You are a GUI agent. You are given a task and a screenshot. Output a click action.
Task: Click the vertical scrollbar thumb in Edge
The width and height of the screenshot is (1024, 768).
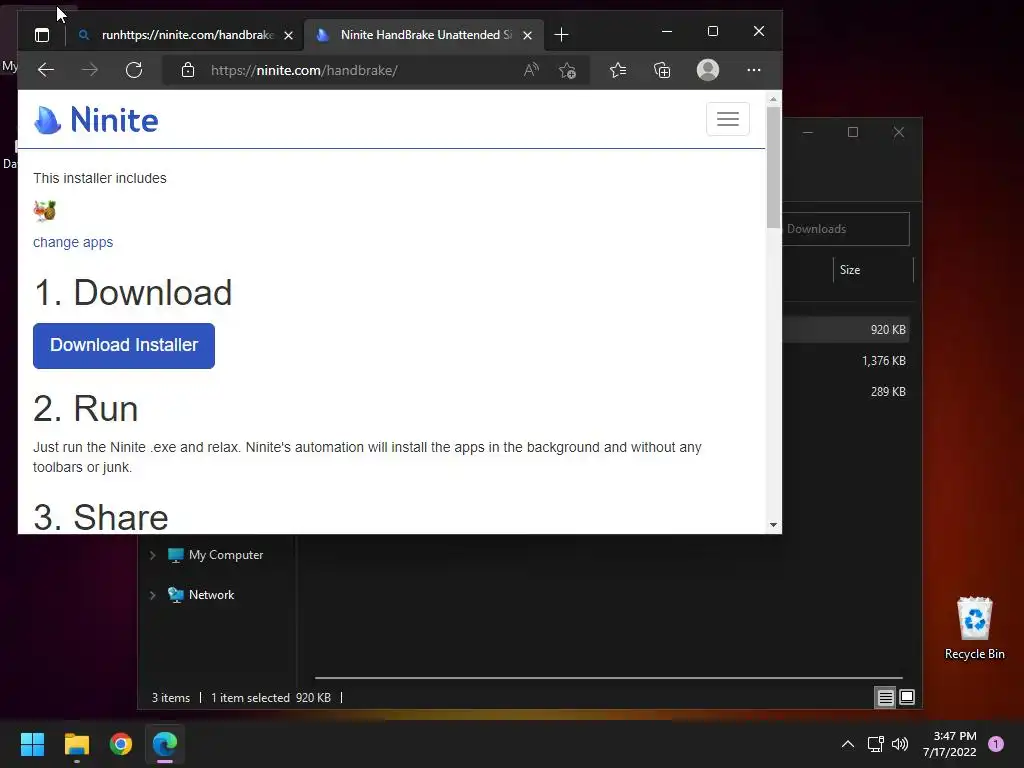(773, 167)
